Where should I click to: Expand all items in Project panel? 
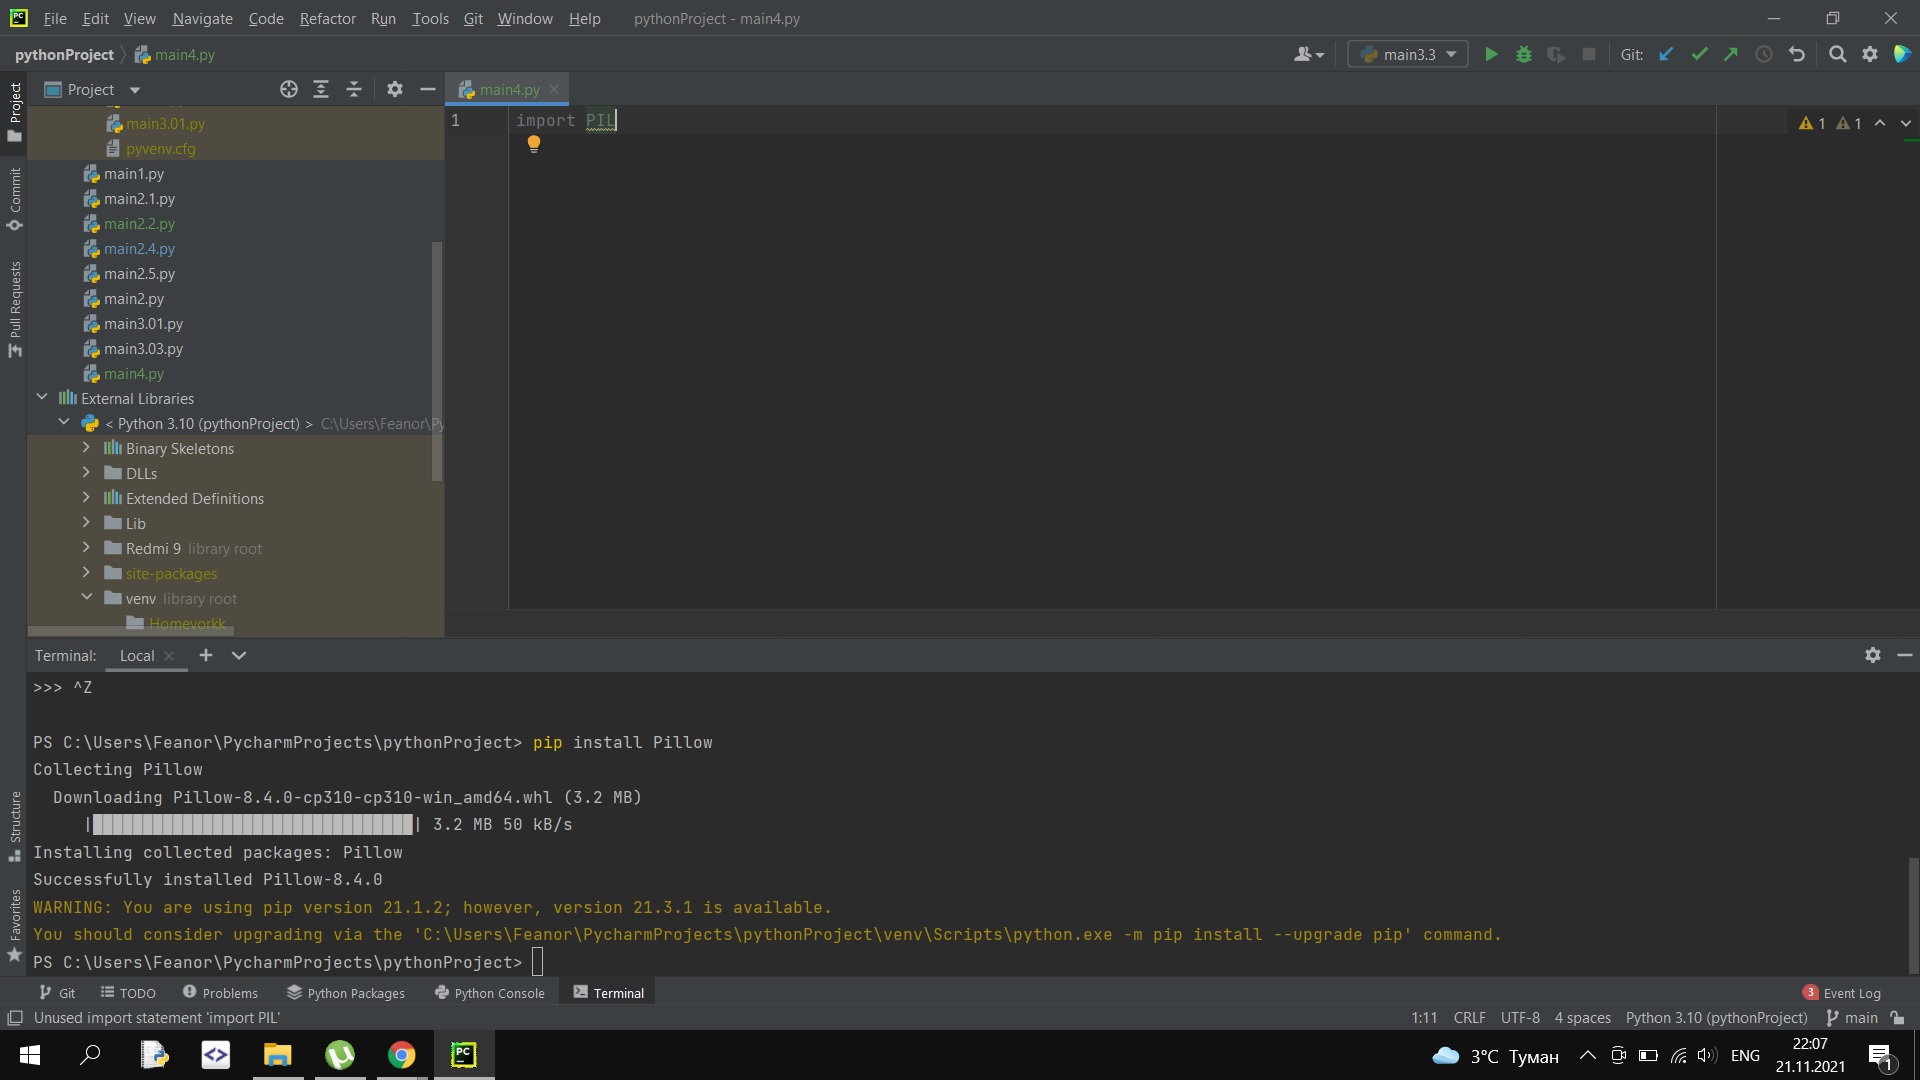click(321, 90)
